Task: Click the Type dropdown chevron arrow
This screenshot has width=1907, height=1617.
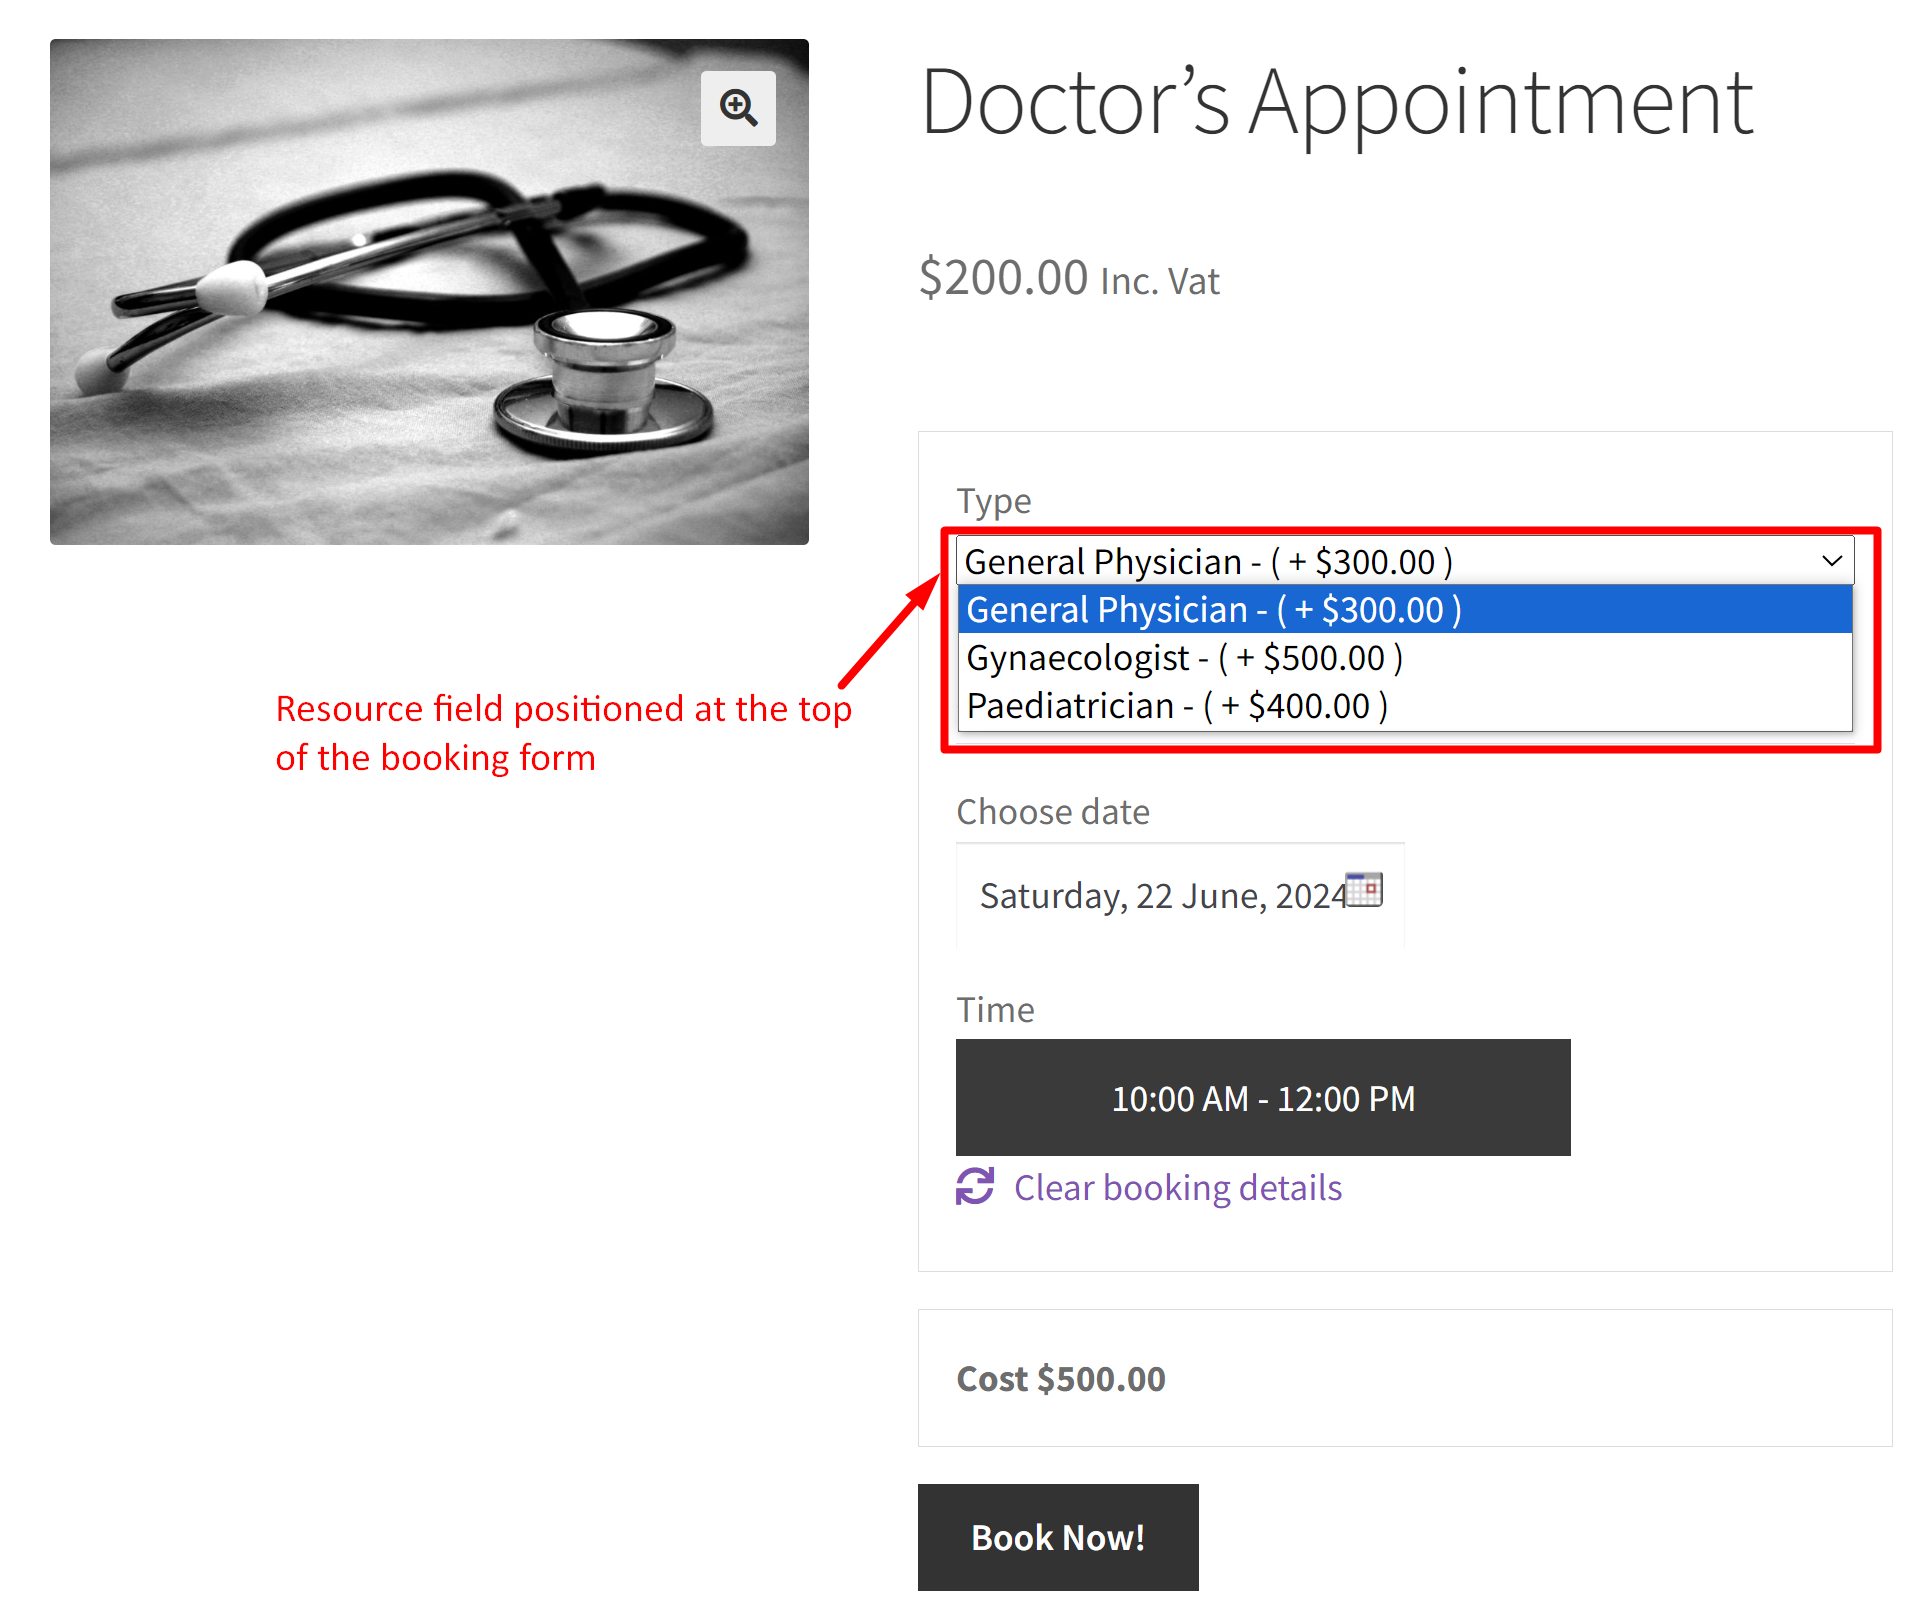Action: [x=1832, y=561]
